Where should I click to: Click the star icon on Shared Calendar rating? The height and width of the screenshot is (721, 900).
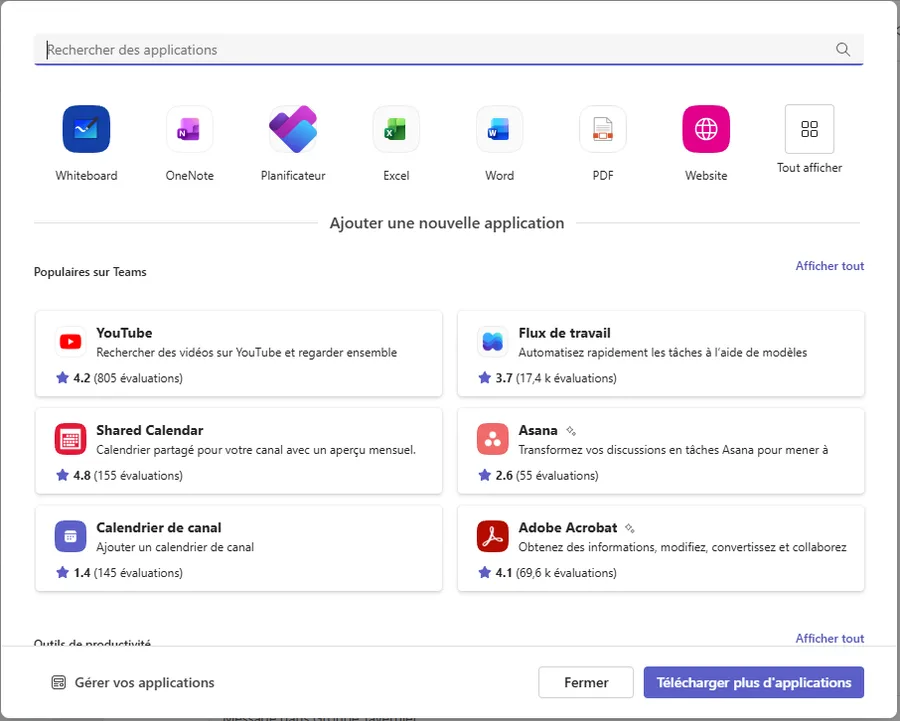(x=62, y=475)
